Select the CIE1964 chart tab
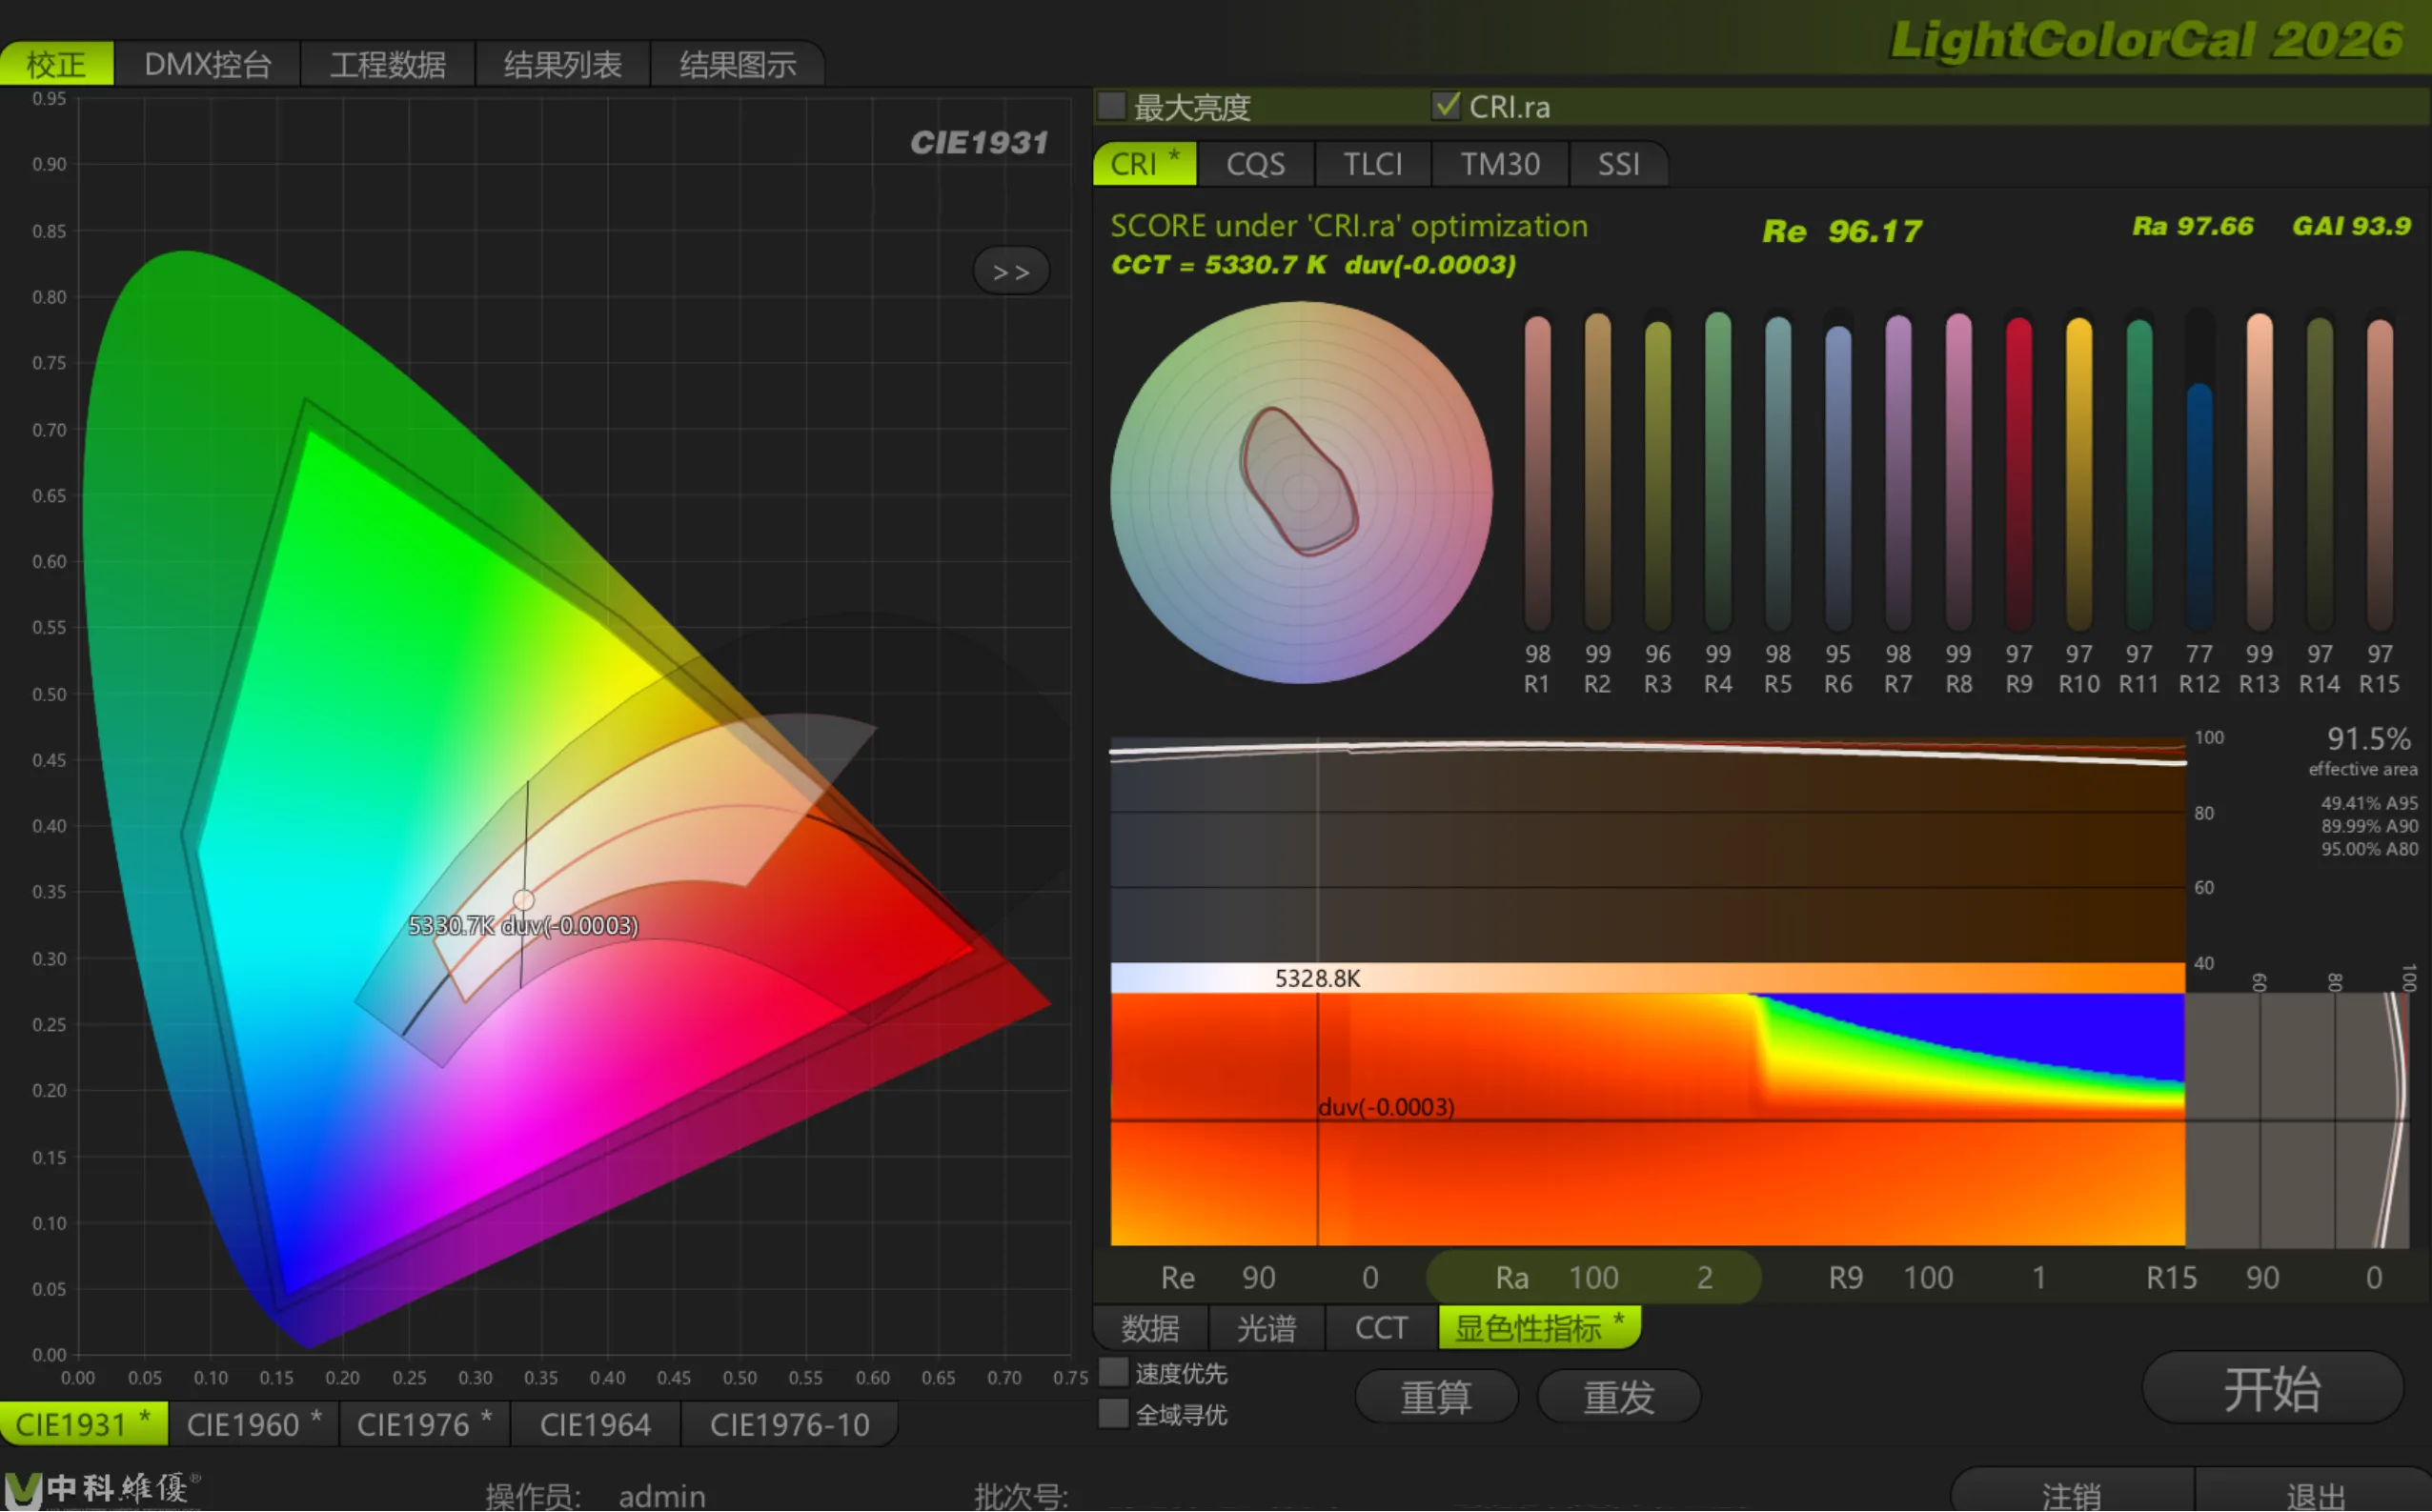This screenshot has width=2432, height=1512. (x=595, y=1424)
